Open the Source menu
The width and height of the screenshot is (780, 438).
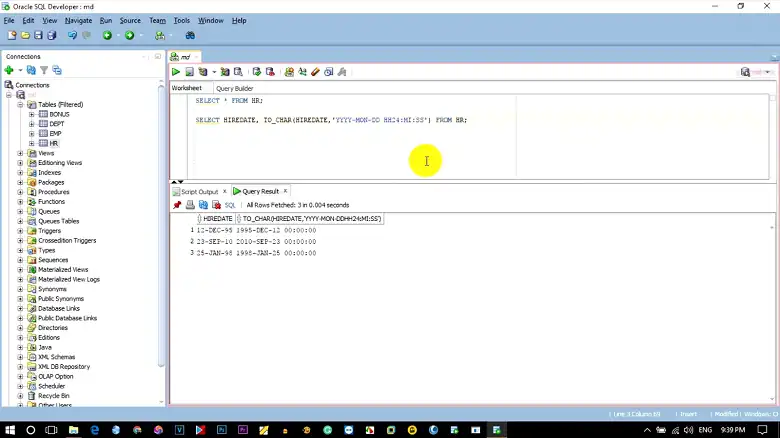(x=130, y=20)
